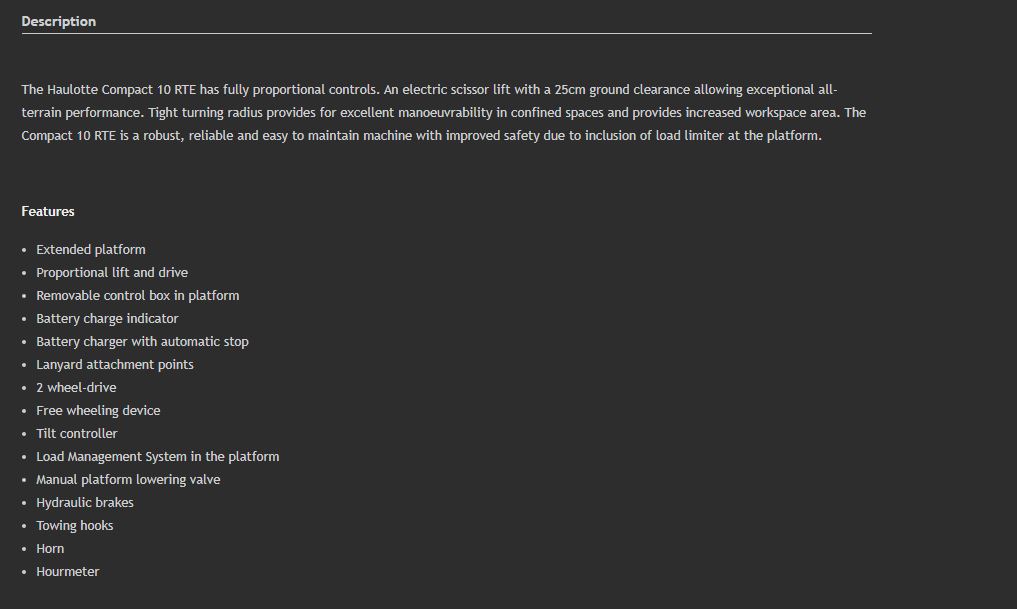Click the Hourmeter list item
Image resolution: width=1017 pixels, height=609 pixels.
tap(67, 572)
